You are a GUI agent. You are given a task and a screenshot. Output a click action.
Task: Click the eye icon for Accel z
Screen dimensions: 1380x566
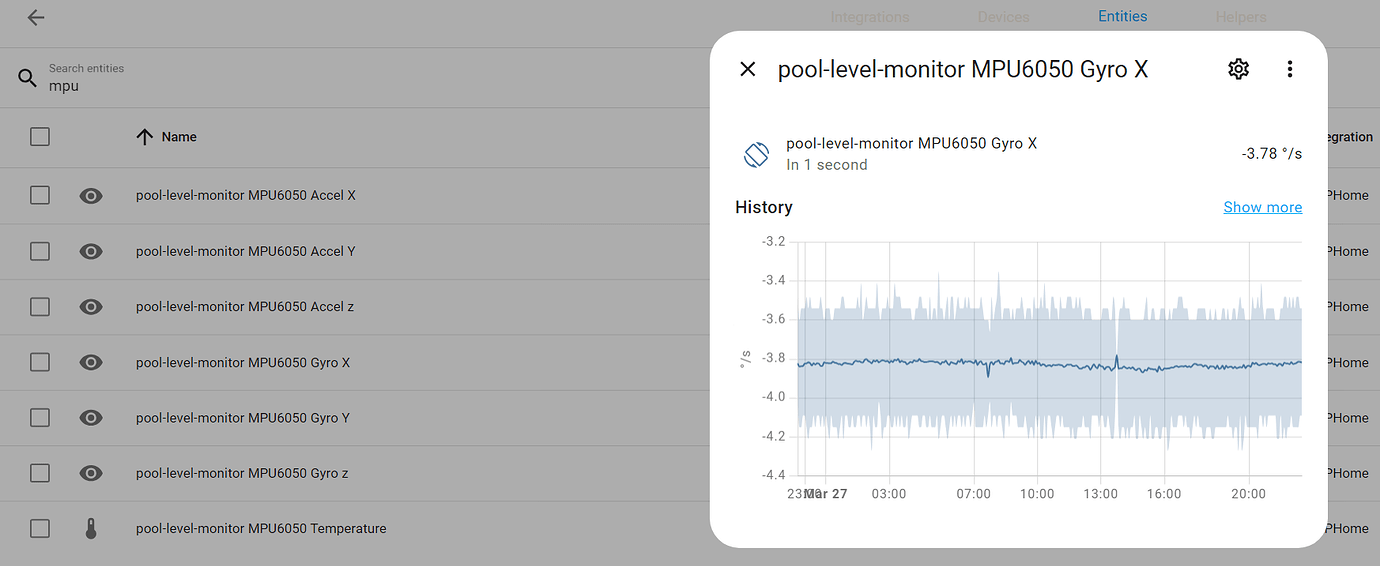coord(91,307)
